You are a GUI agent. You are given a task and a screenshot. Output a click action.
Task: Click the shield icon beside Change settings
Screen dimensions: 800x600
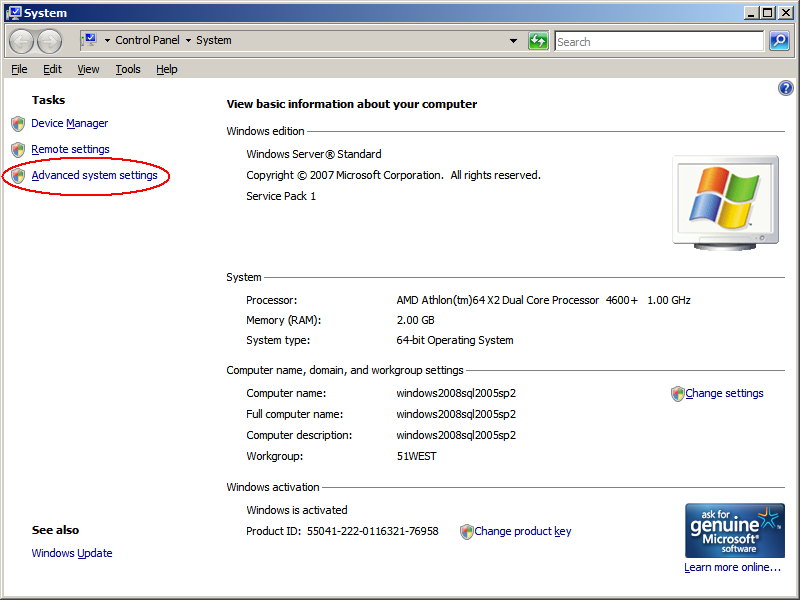tap(677, 394)
